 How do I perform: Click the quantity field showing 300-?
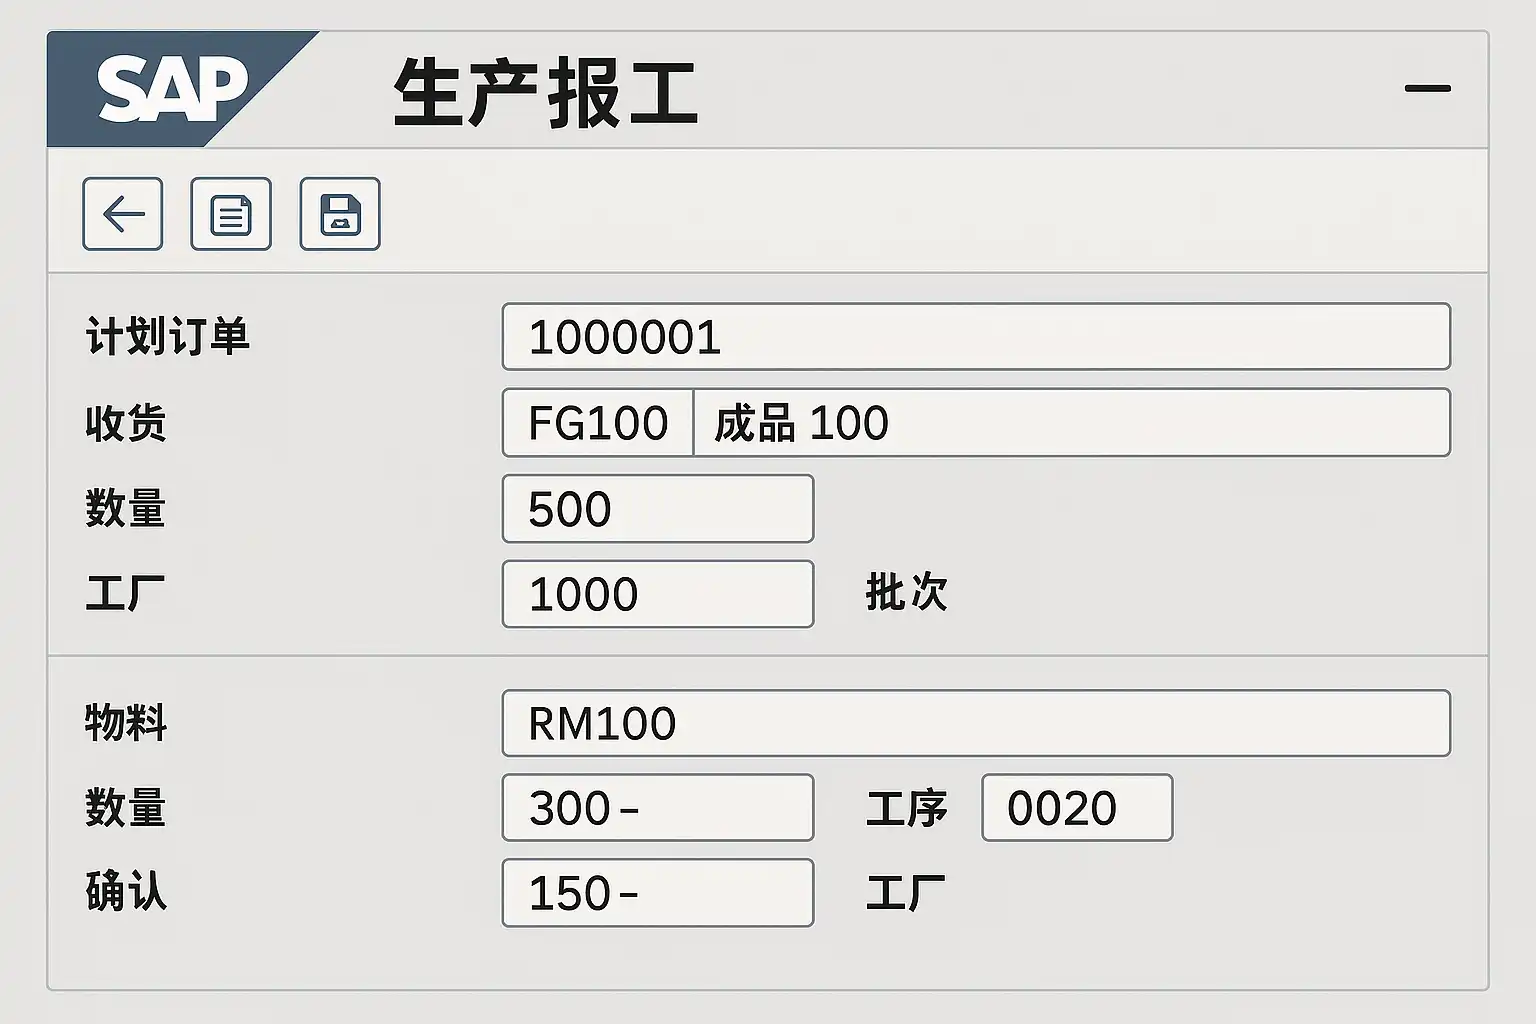(x=657, y=808)
